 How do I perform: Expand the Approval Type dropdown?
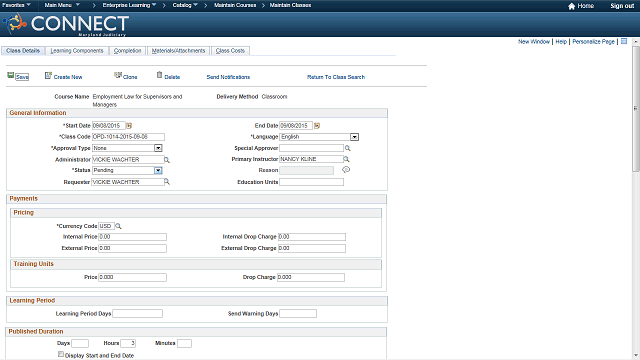[158, 148]
